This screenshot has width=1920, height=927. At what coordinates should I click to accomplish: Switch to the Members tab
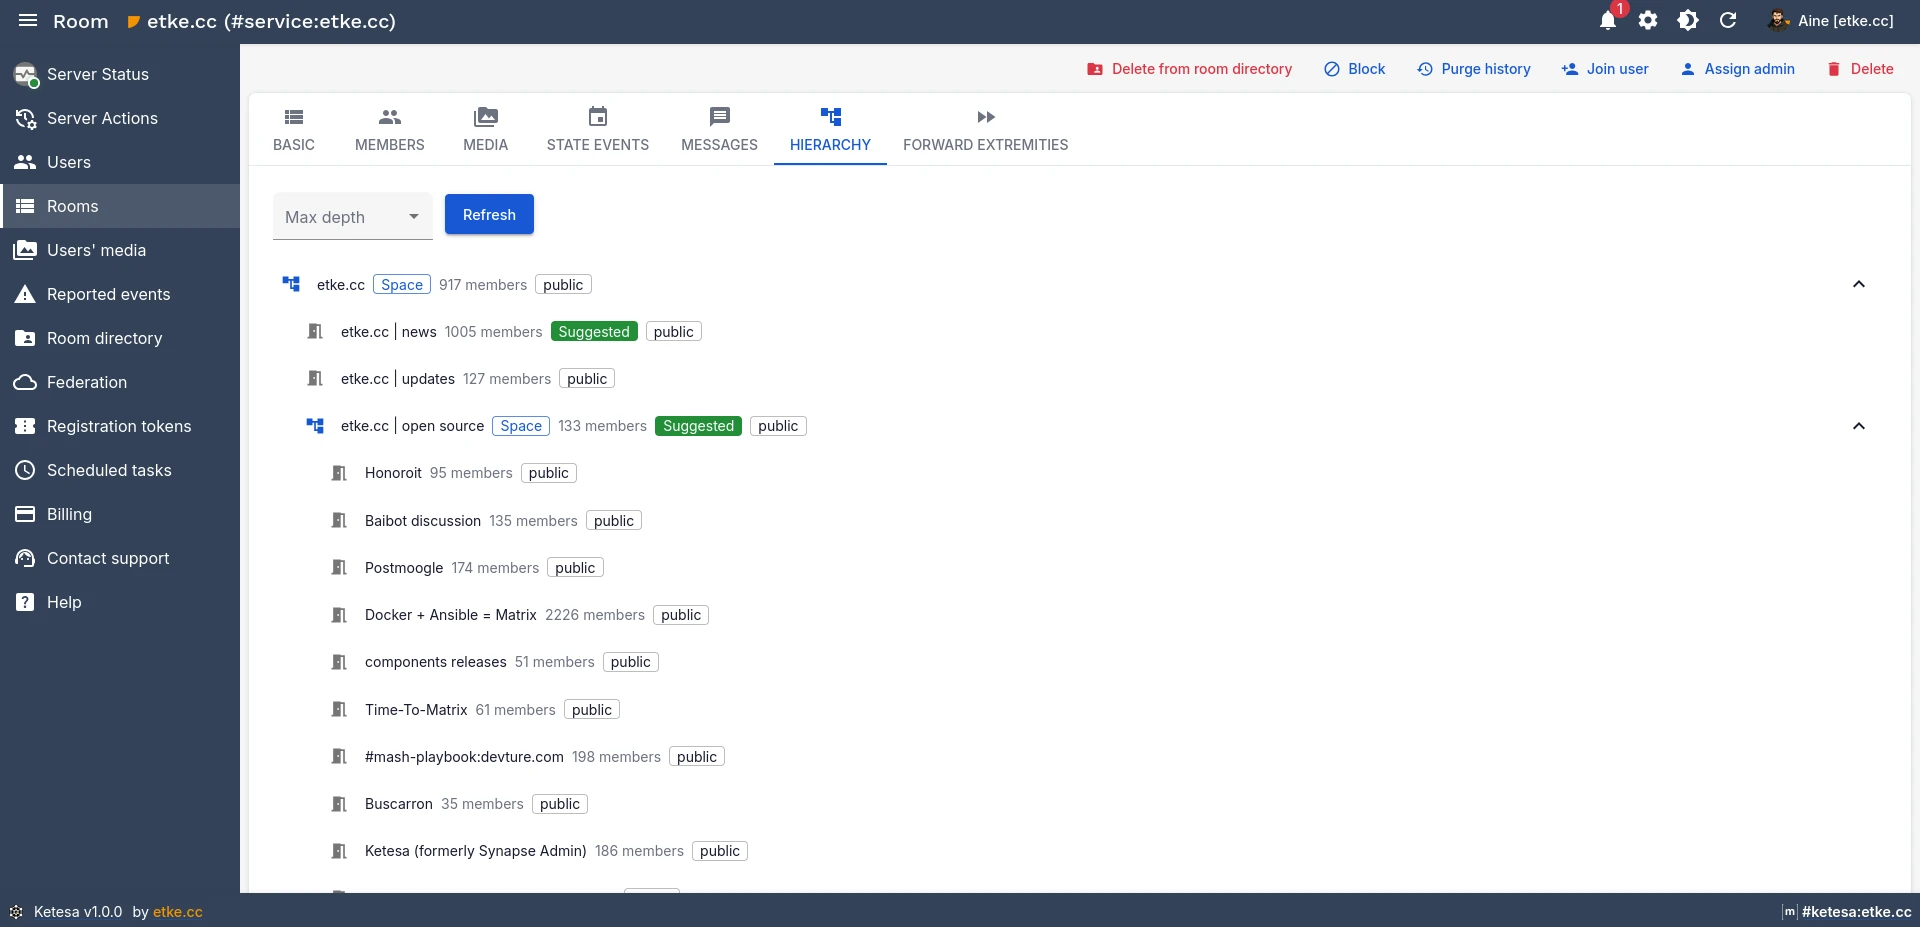pyautogui.click(x=389, y=130)
